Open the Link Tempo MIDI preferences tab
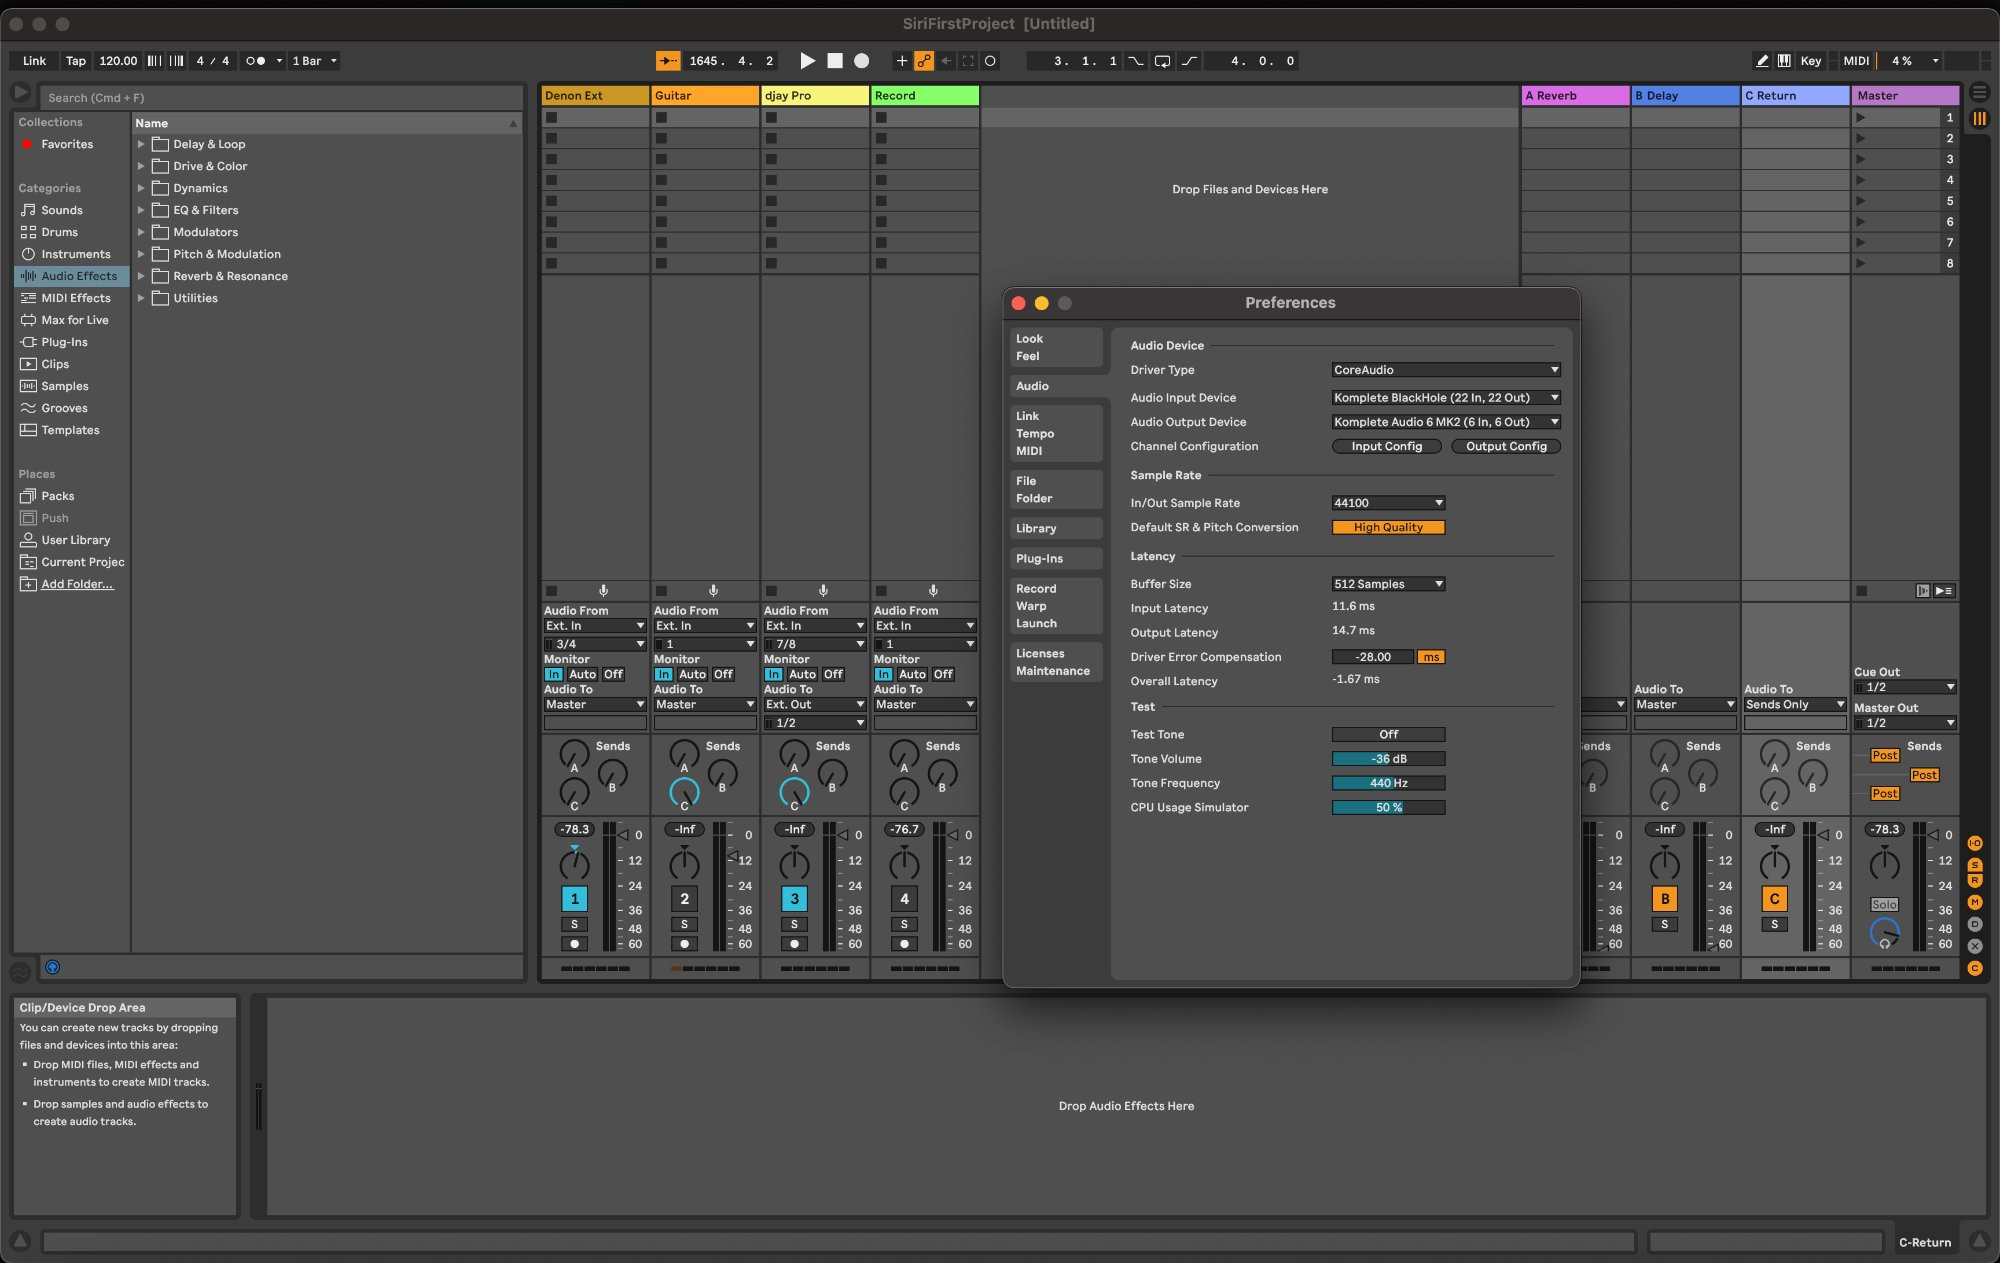Screen dimensions: 2000x1263 click(x=1035, y=433)
